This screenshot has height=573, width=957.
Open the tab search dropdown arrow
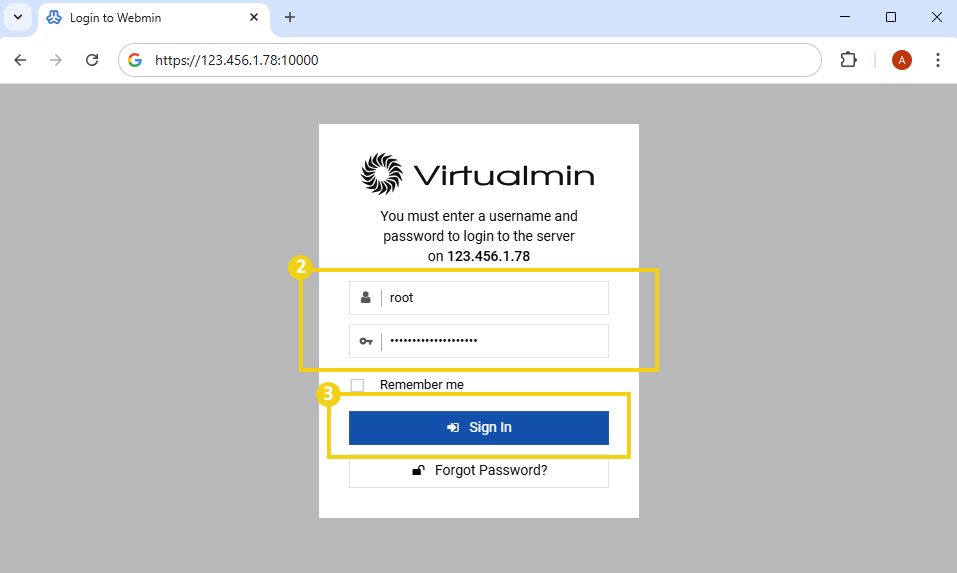coord(18,17)
